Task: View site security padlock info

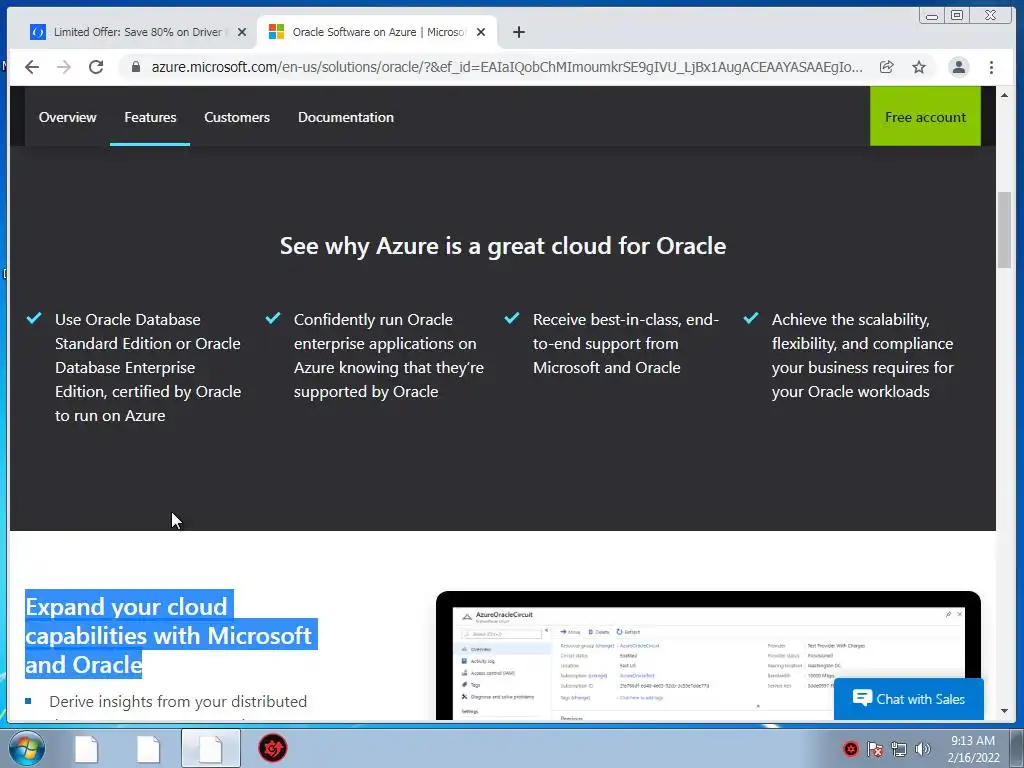Action: tap(136, 67)
